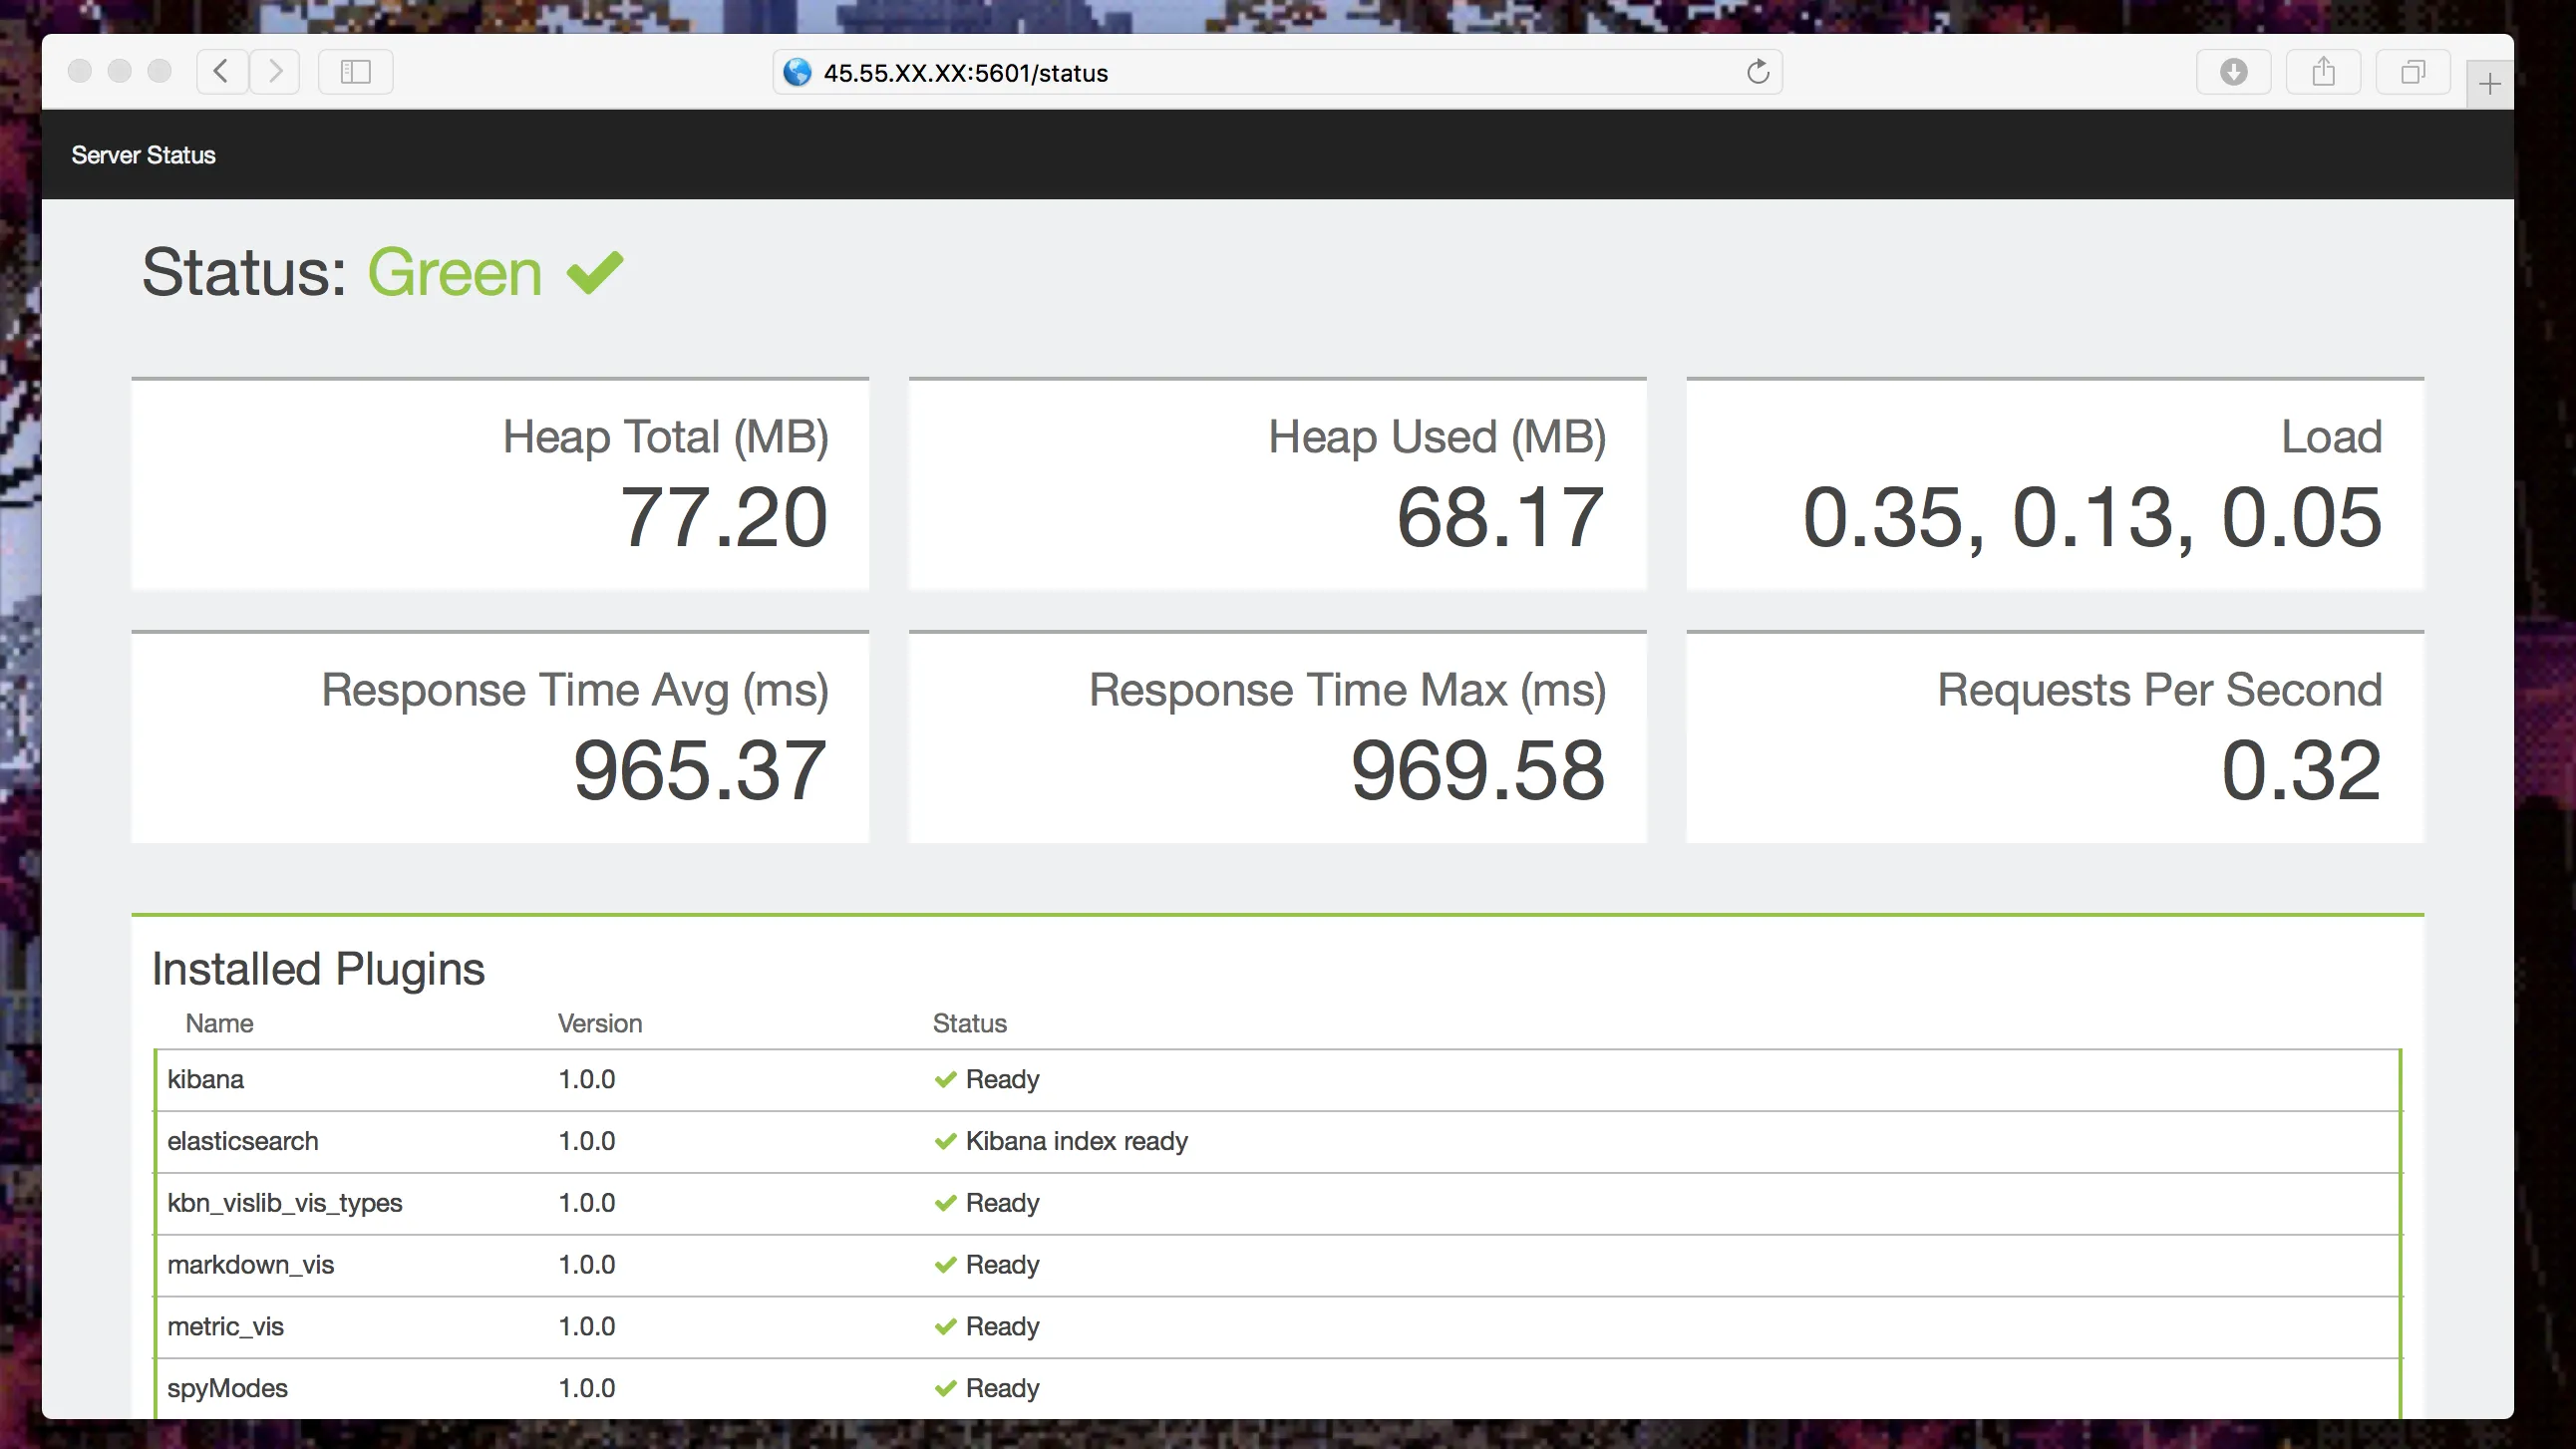This screenshot has height=1449, width=2576.
Task: Open the downloads icon in toolbar
Action: click(2233, 72)
